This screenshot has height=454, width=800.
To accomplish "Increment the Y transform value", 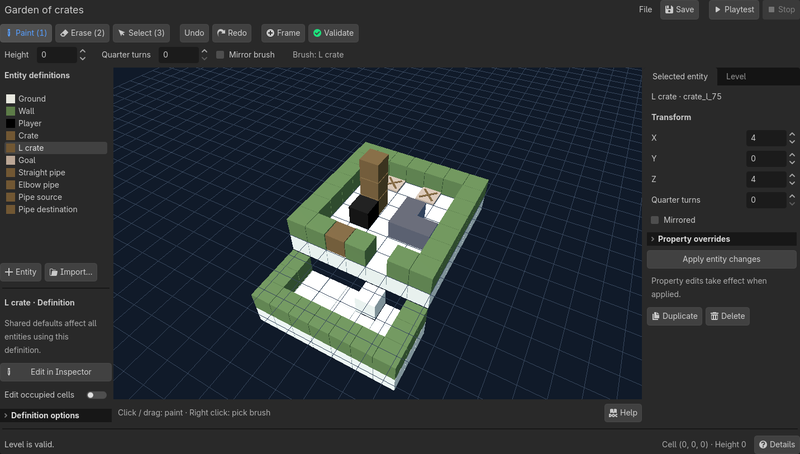I will 792,155.
